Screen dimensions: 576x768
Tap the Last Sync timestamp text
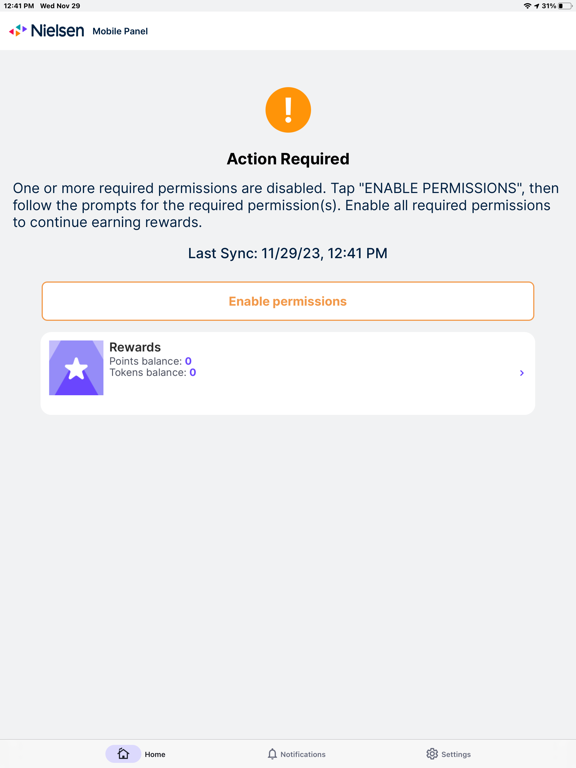click(x=288, y=253)
